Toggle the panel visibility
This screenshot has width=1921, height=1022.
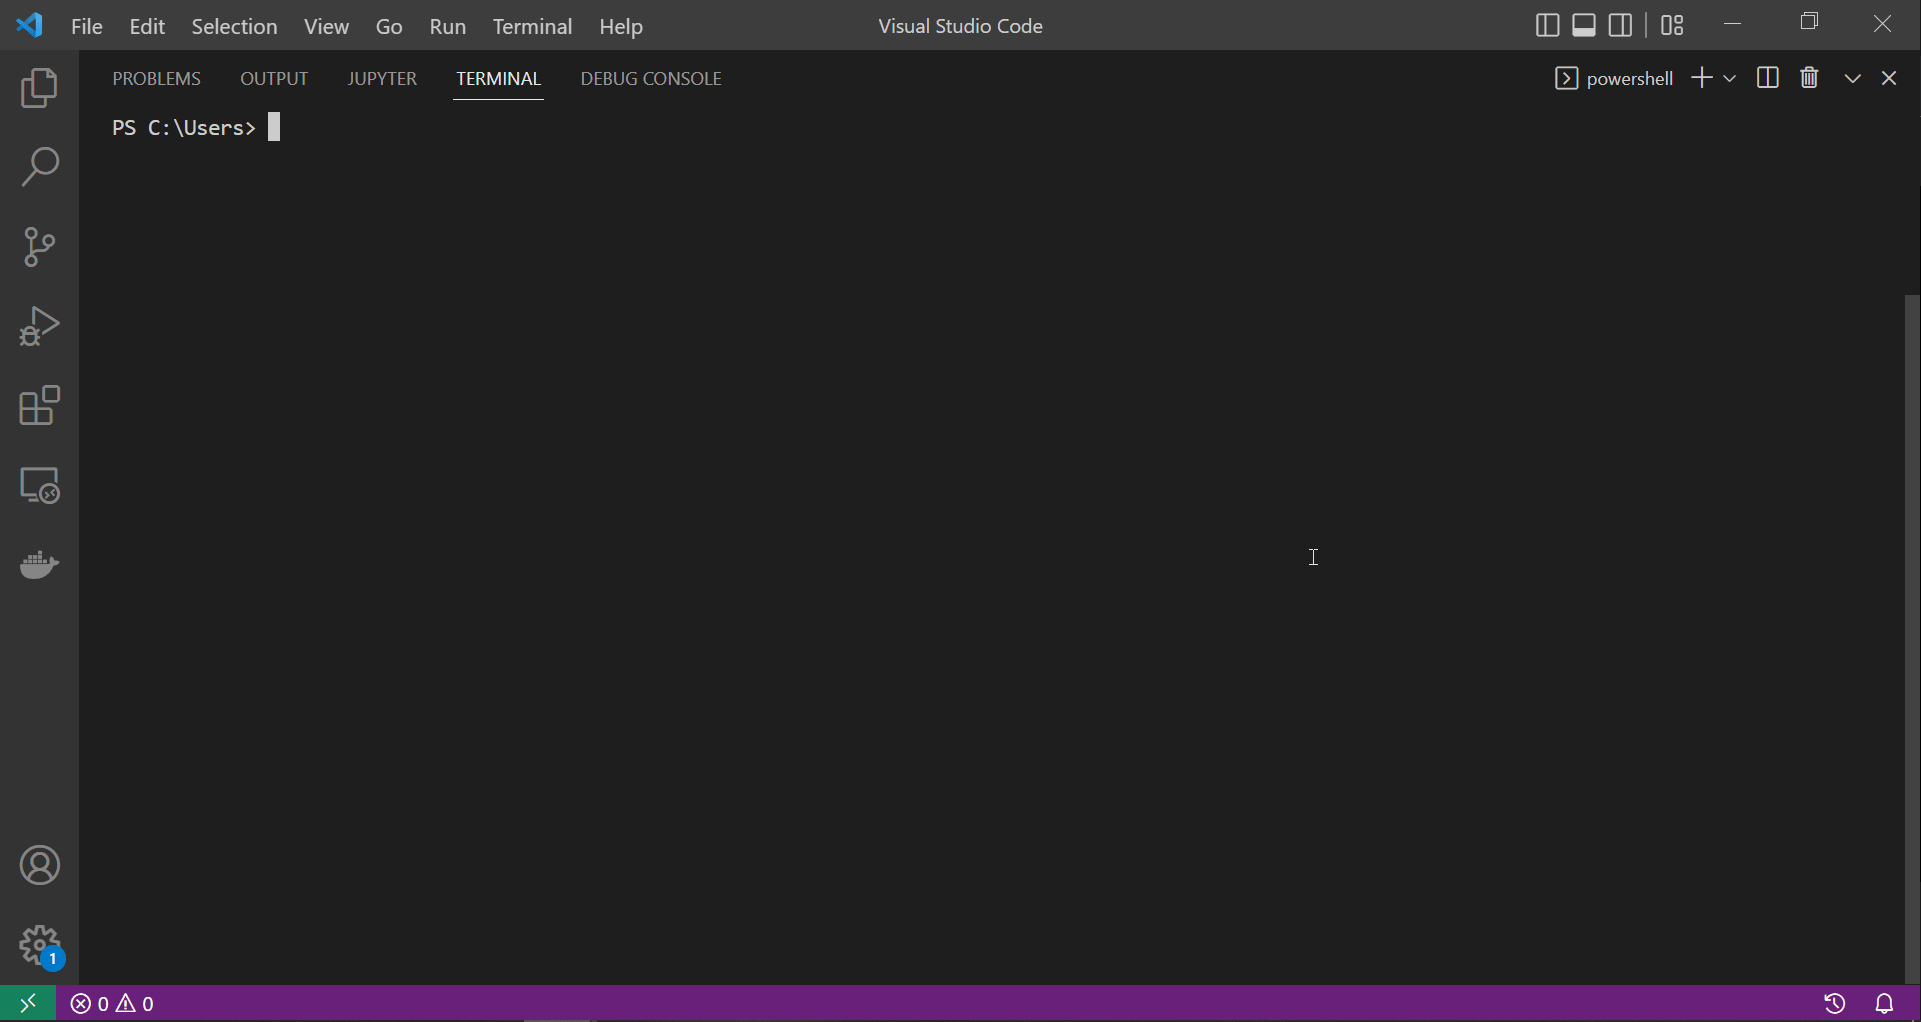coord(1584,25)
